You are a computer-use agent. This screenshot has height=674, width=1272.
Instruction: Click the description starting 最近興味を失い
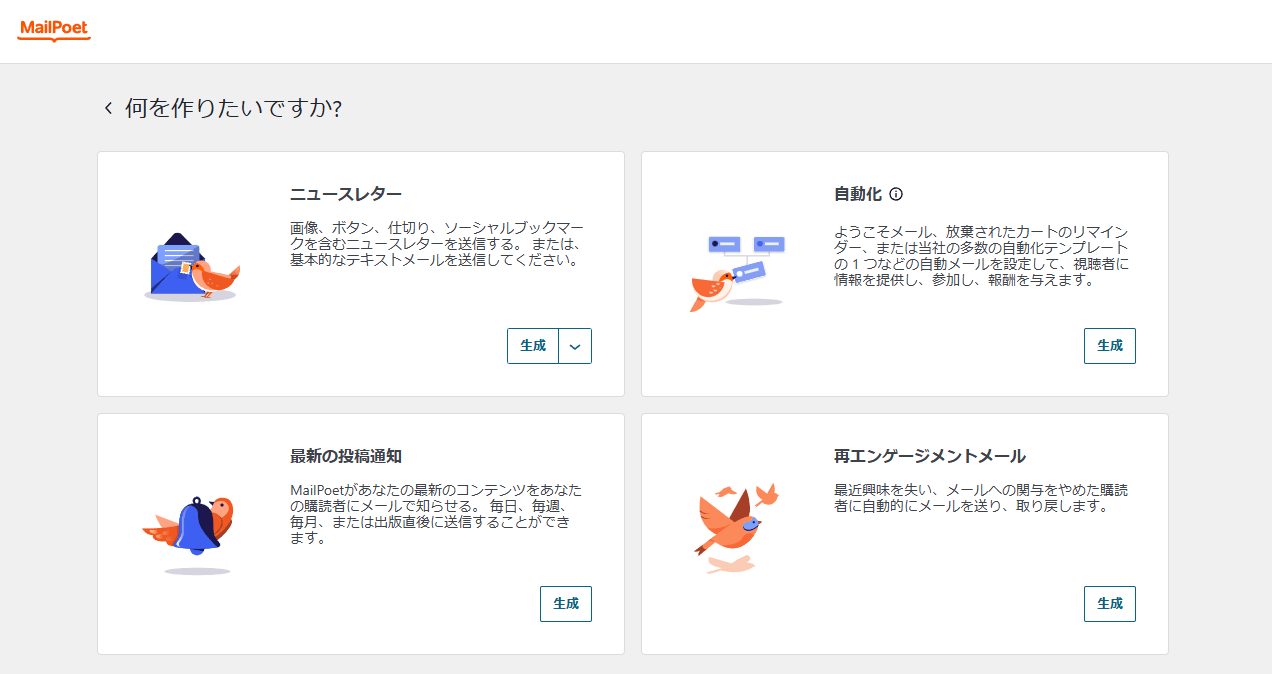pyautogui.click(x=982, y=498)
